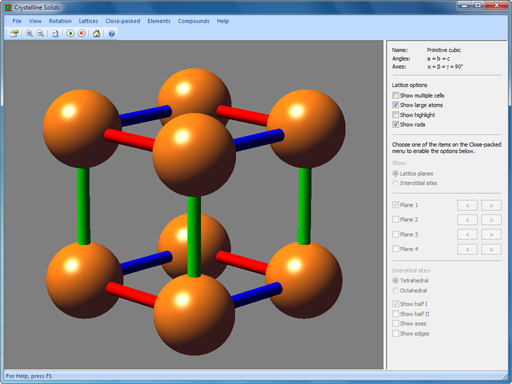Click Plane 4 previous arrow button
512x384 pixels.
pyautogui.click(x=467, y=249)
